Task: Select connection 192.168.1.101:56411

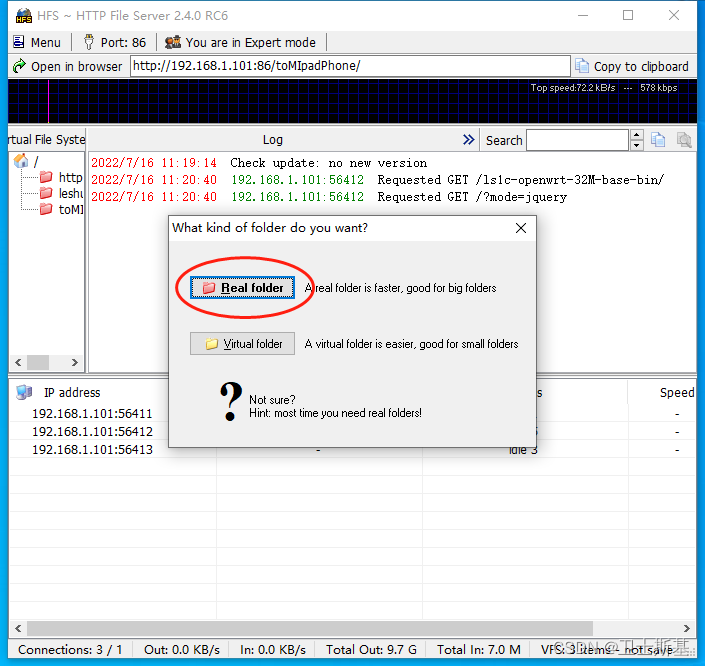Action: pyautogui.click(x=92, y=413)
